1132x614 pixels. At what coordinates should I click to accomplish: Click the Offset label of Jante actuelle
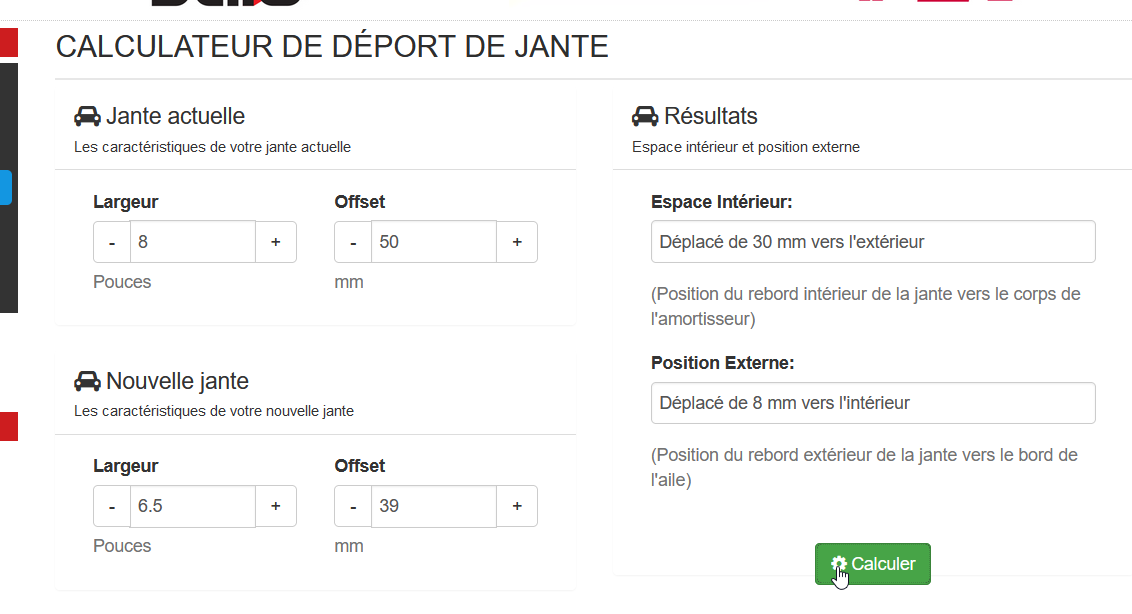click(360, 202)
